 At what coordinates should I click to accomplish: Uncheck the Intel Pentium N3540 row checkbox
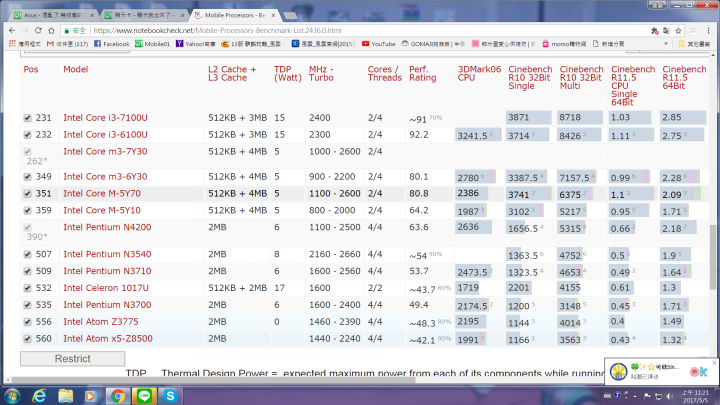click(28, 254)
